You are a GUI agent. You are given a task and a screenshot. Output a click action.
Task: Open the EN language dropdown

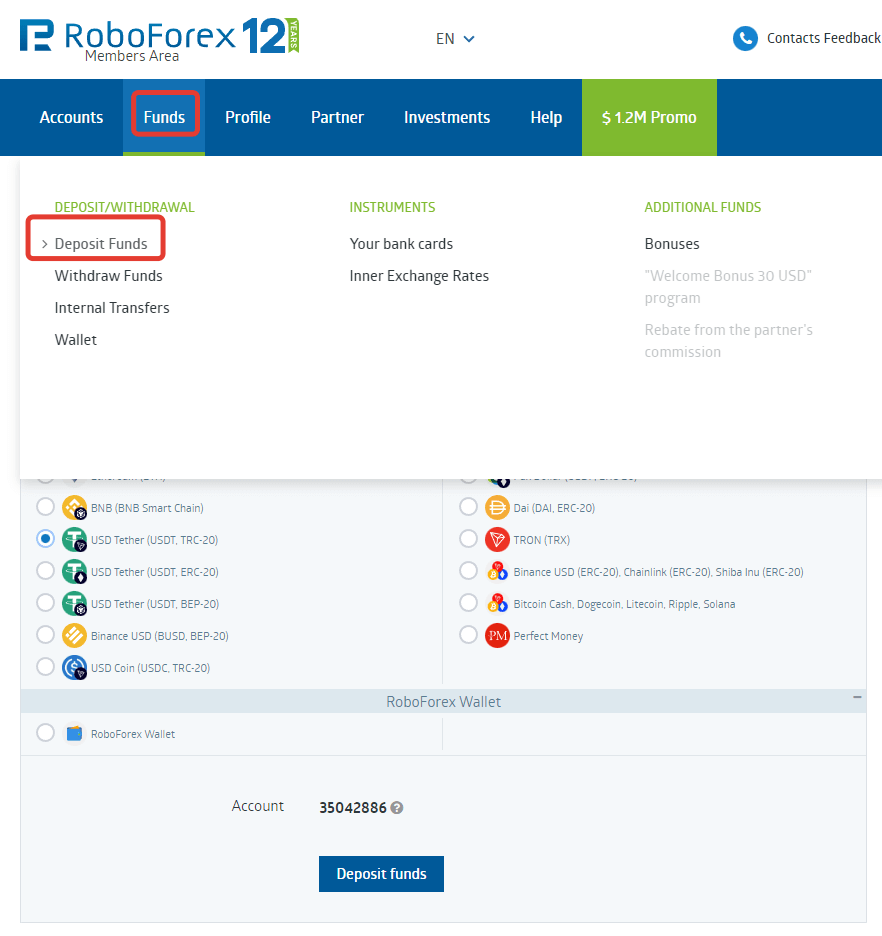(x=455, y=39)
